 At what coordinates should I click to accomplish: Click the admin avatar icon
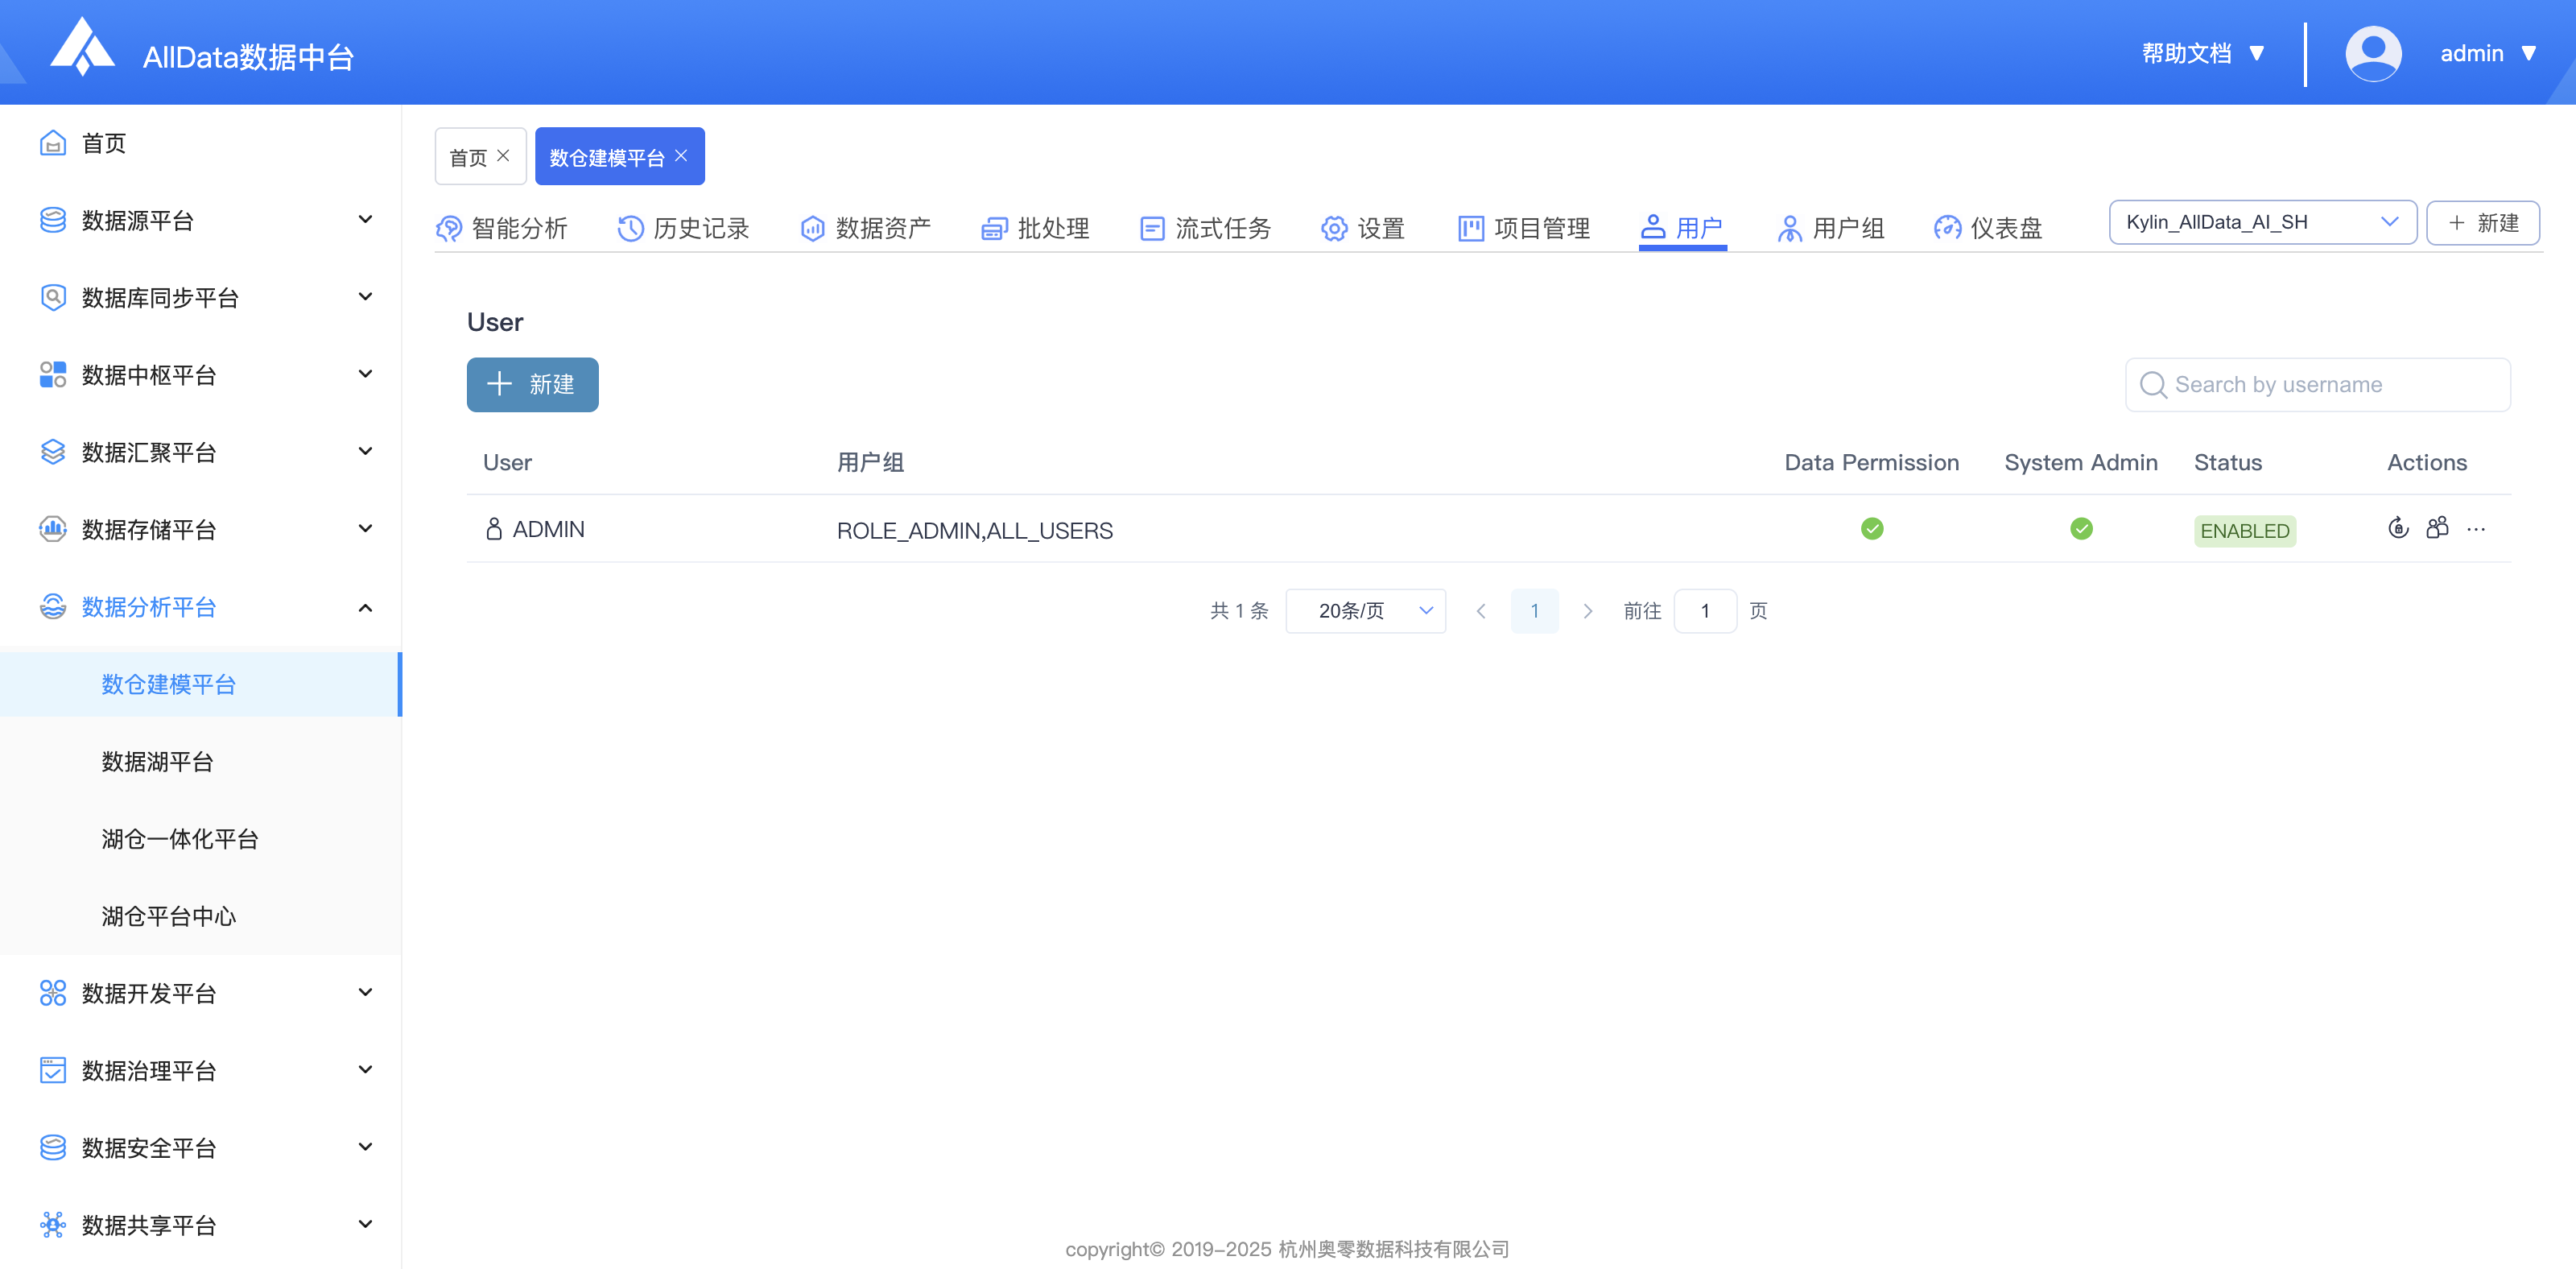click(2372, 54)
